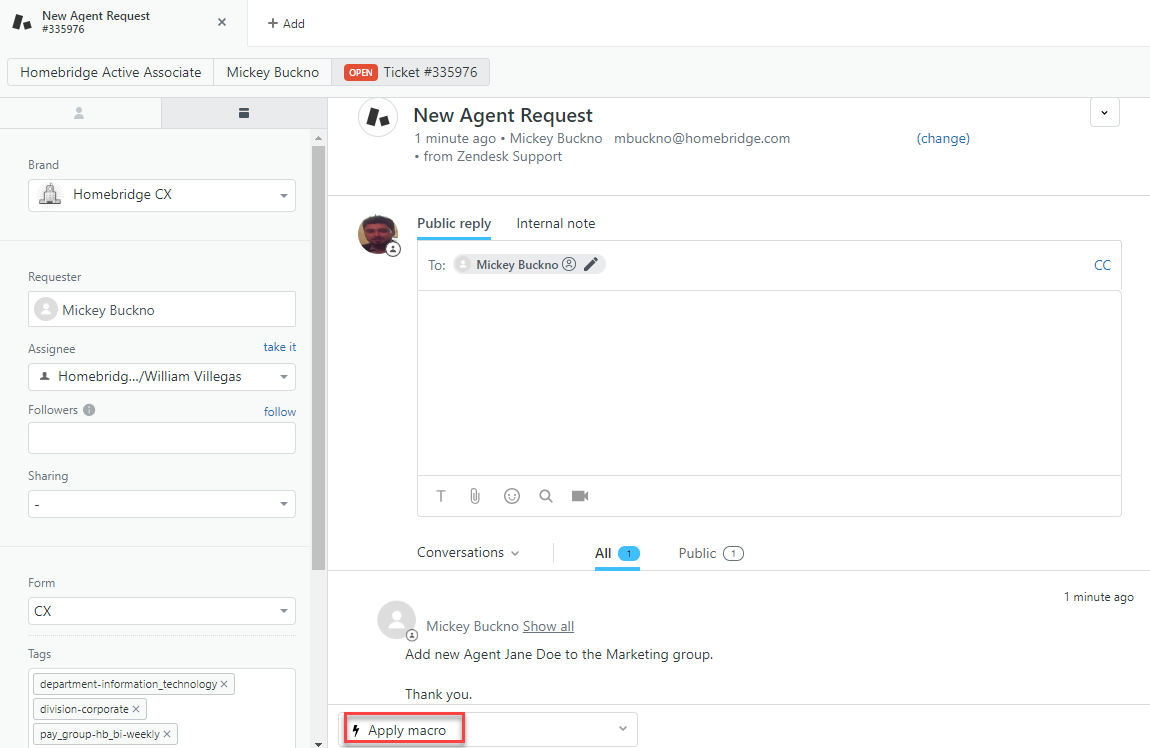Attach a file with the paperclip icon

pos(475,496)
